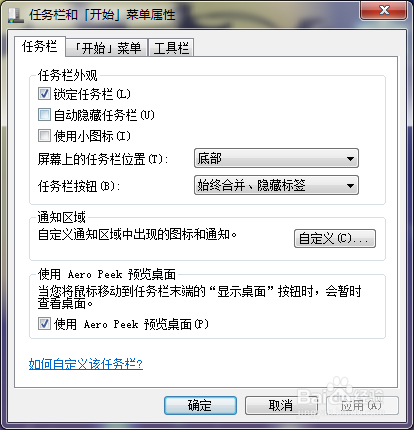Click the 屏幕上的任务栏位置(T) label
Viewport: 414px width, 430px height.
[103, 159]
